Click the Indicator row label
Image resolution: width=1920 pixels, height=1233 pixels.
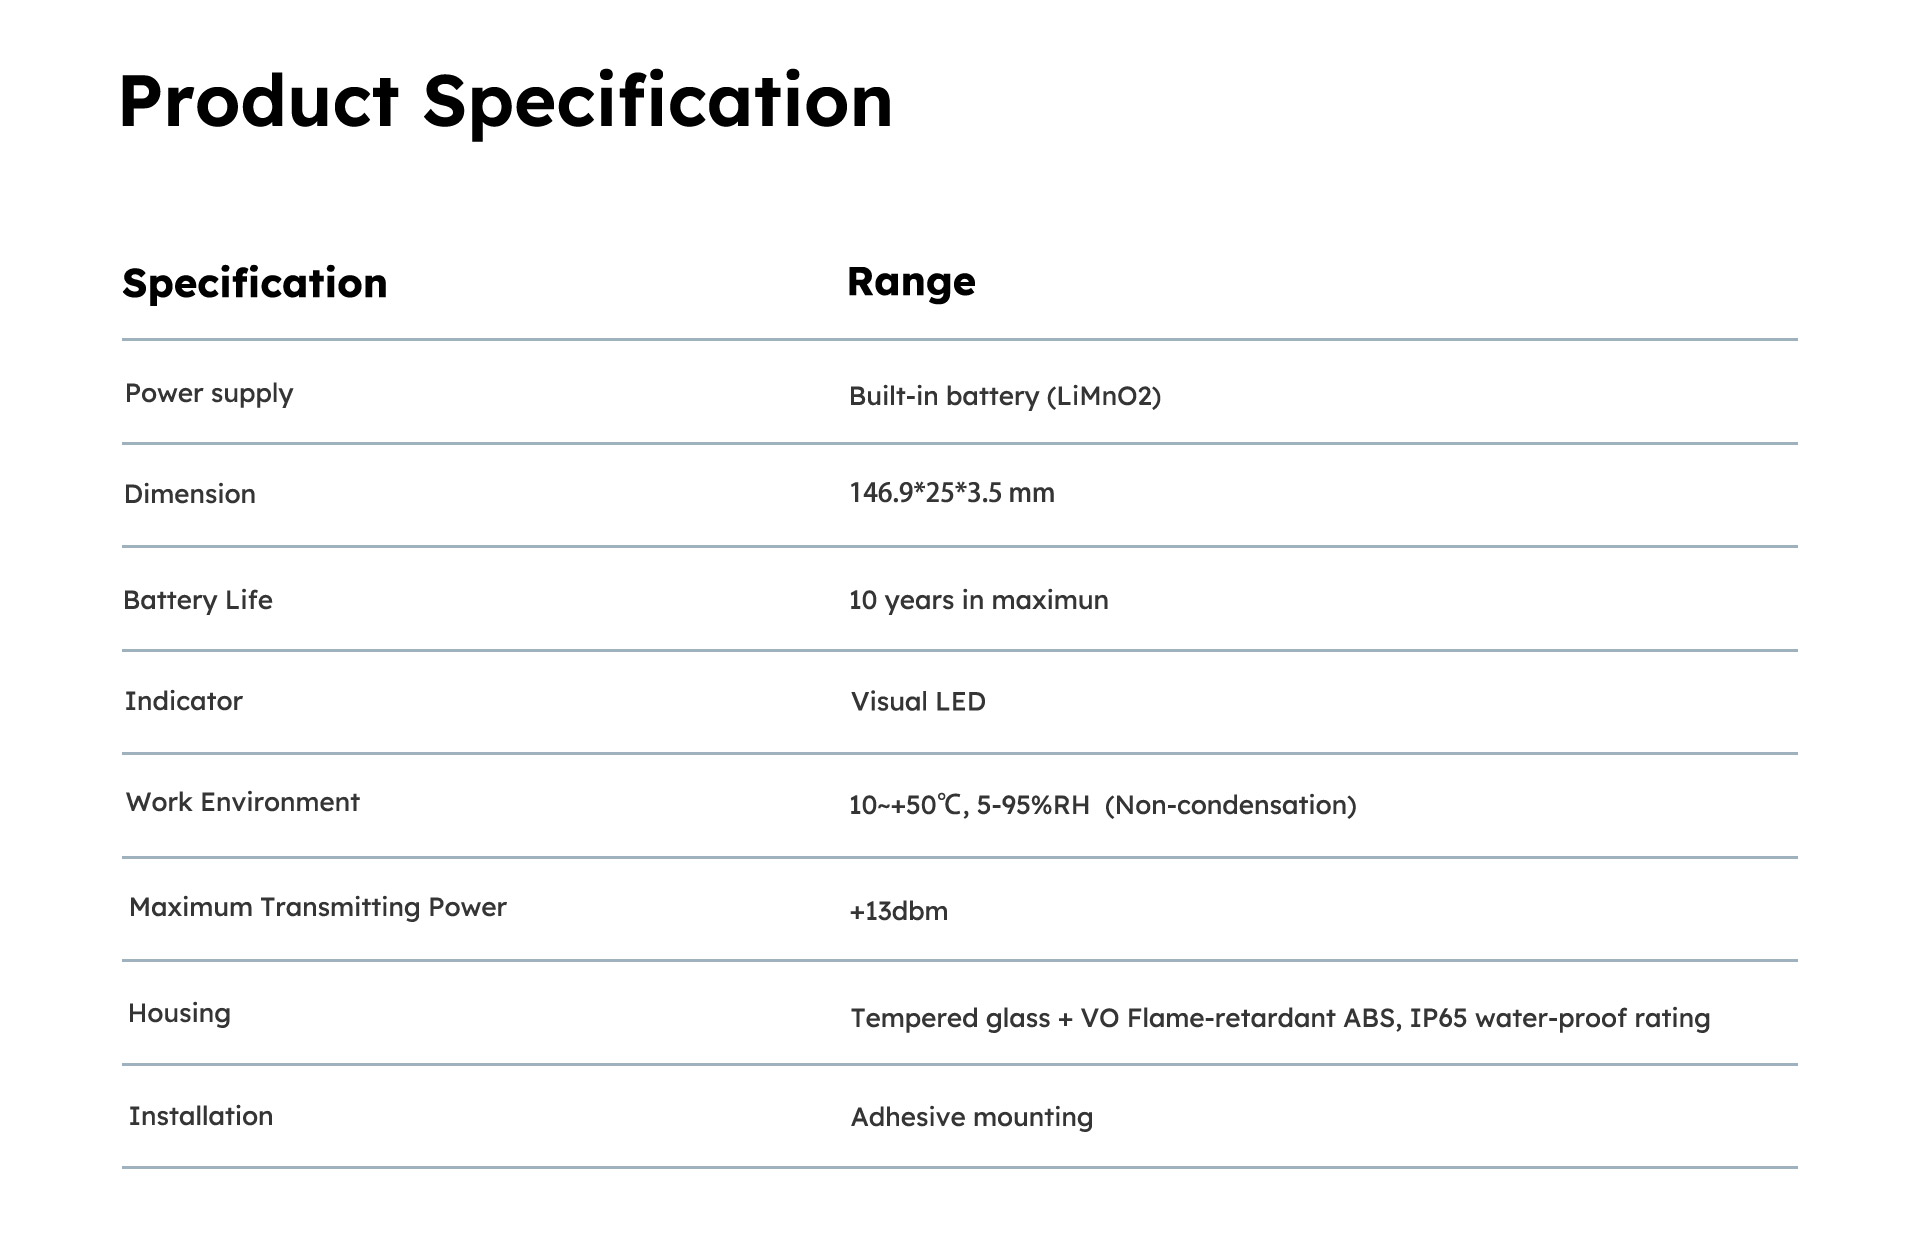pos(184,701)
